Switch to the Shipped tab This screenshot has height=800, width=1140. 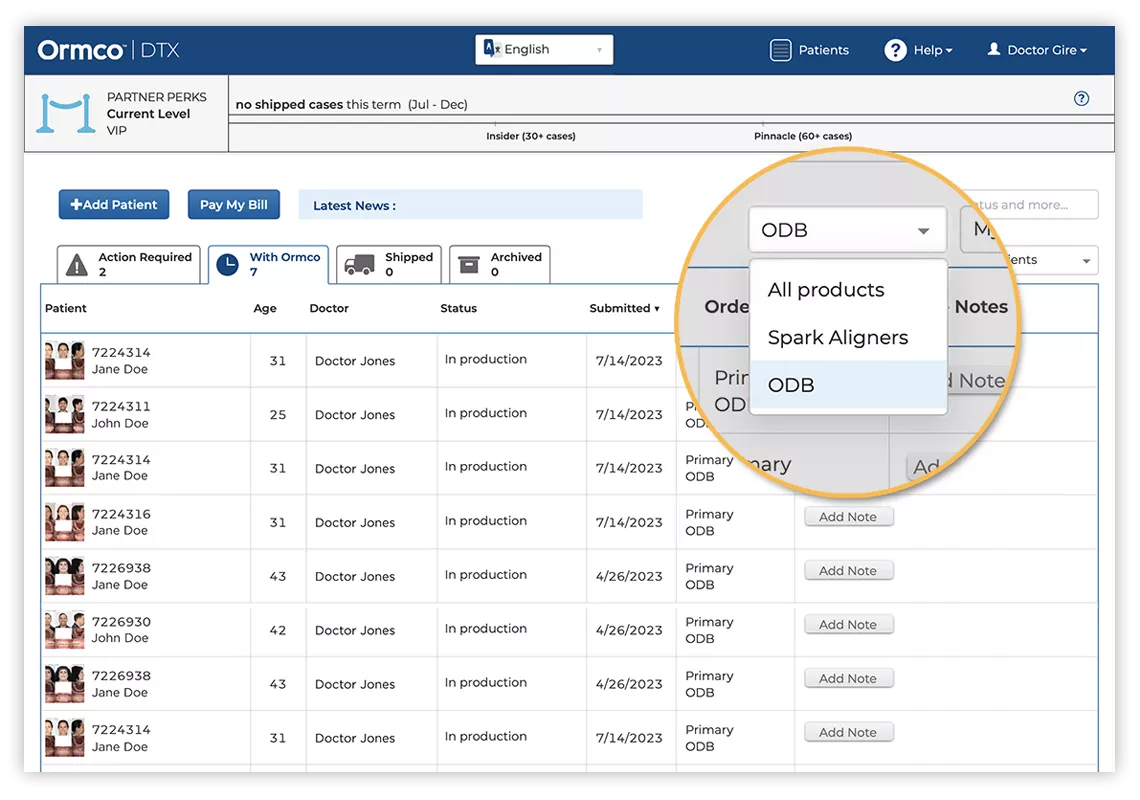click(x=389, y=264)
